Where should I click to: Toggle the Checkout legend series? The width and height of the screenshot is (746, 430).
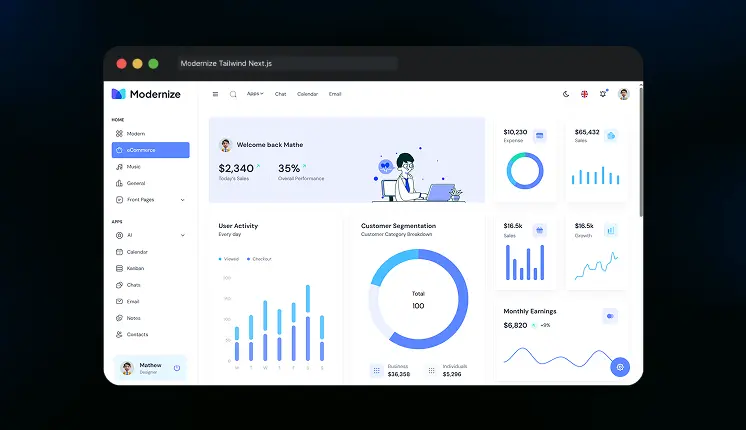[x=259, y=259]
